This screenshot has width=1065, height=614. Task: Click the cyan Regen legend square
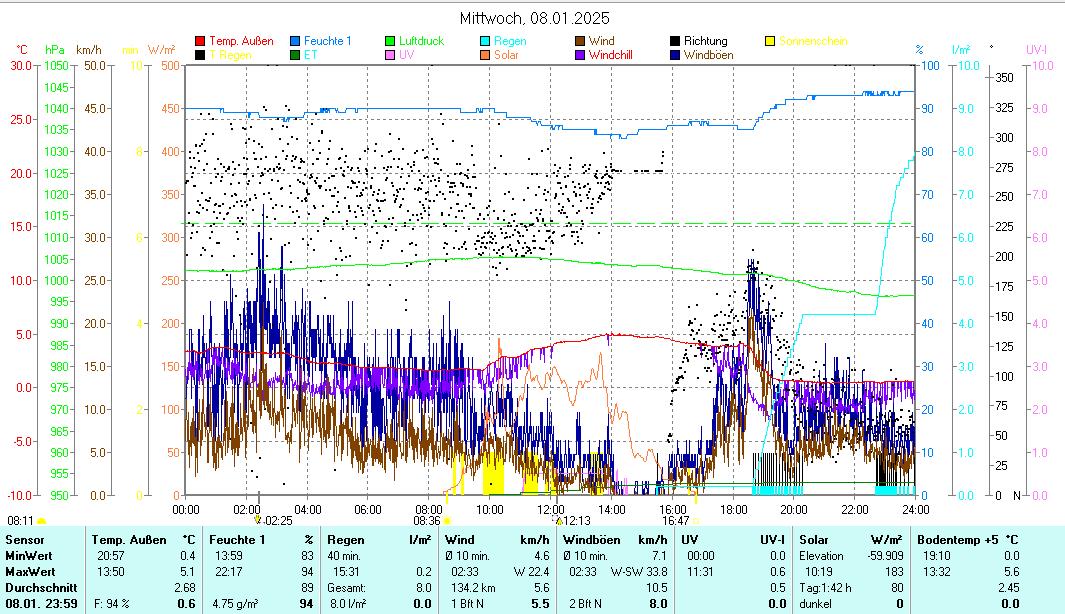[485, 42]
